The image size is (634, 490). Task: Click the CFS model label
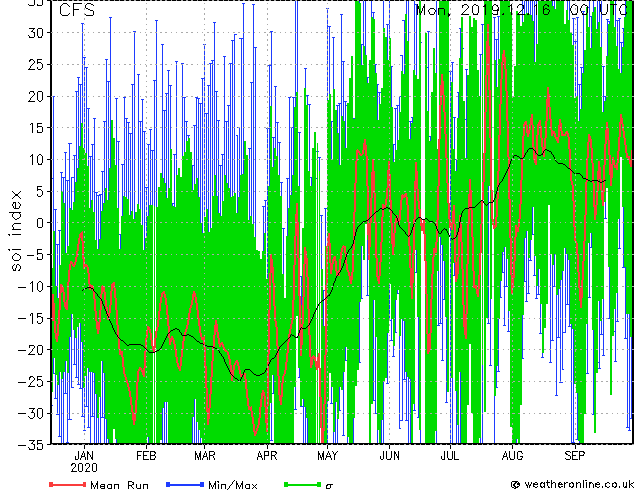(x=77, y=10)
